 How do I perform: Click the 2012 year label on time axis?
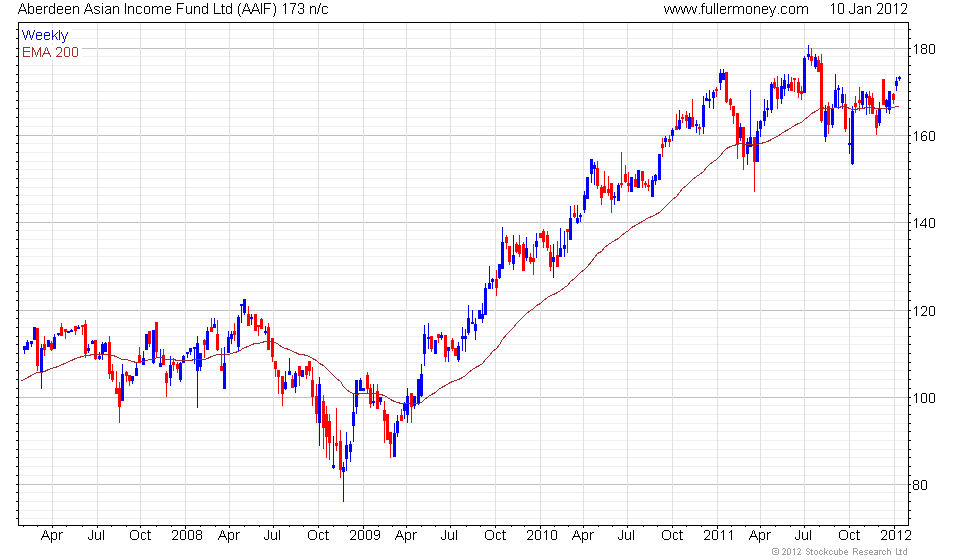coord(896,536)
